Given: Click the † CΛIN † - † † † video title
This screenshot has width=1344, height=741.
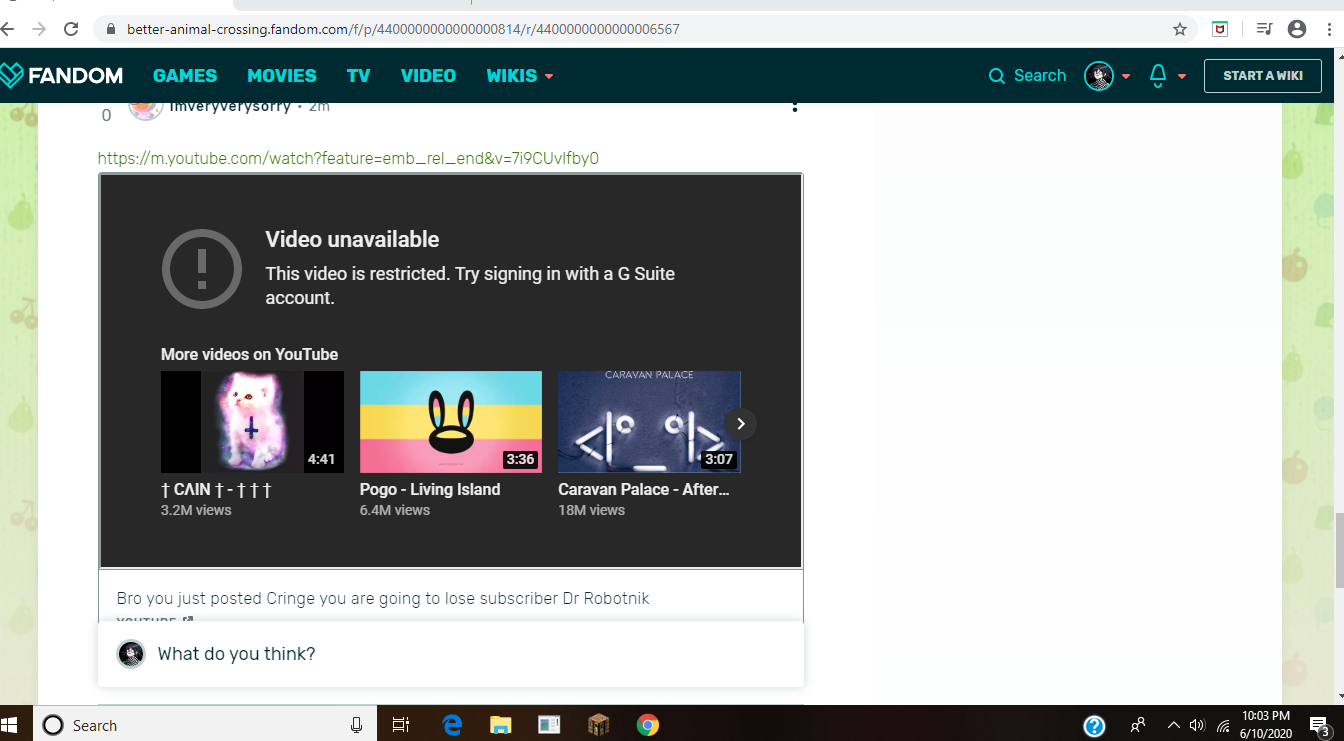Looking at the screenshot, I should (x=216, y=489).
